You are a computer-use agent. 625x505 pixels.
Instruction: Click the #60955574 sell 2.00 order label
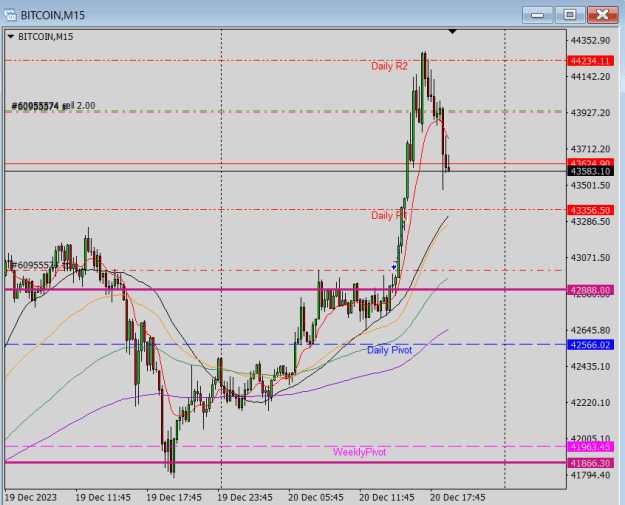pyautogui.click(x=53, y=106)
